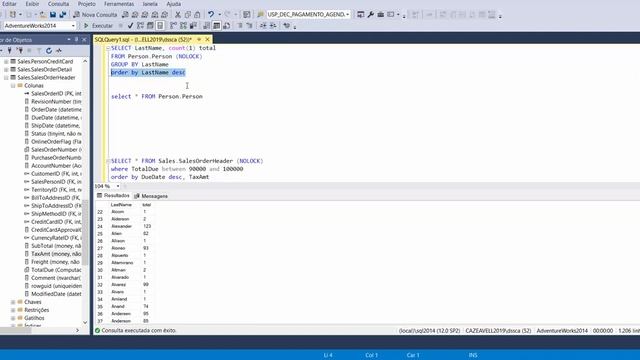Select the Alexander cell in results grid
This screenshot has width=640, height=360.
(x=122, y=226)
